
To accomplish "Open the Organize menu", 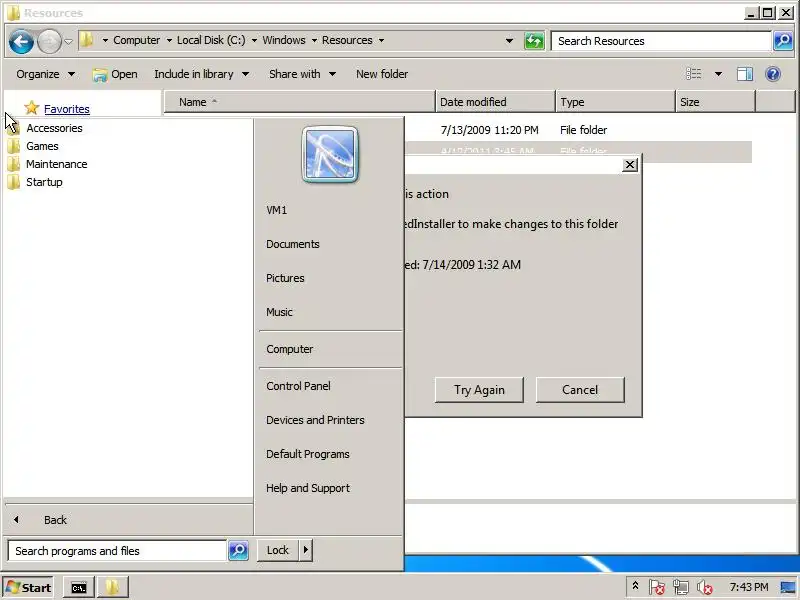I will [45, 74].
